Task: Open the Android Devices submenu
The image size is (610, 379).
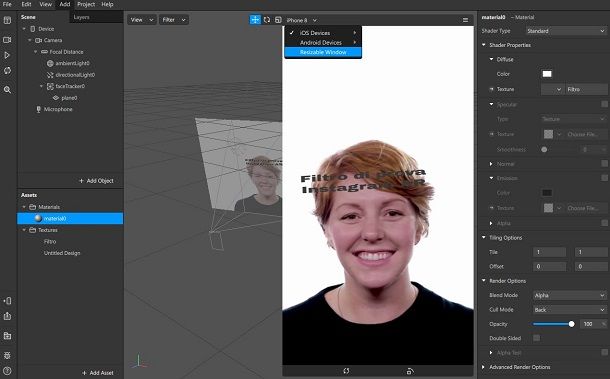Action: (x=323, y=42)
